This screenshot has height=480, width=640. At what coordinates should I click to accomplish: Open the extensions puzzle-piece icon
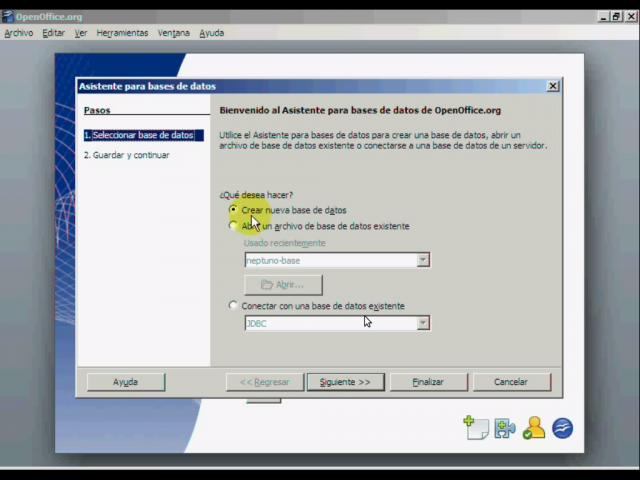click(x=505, y=429)
